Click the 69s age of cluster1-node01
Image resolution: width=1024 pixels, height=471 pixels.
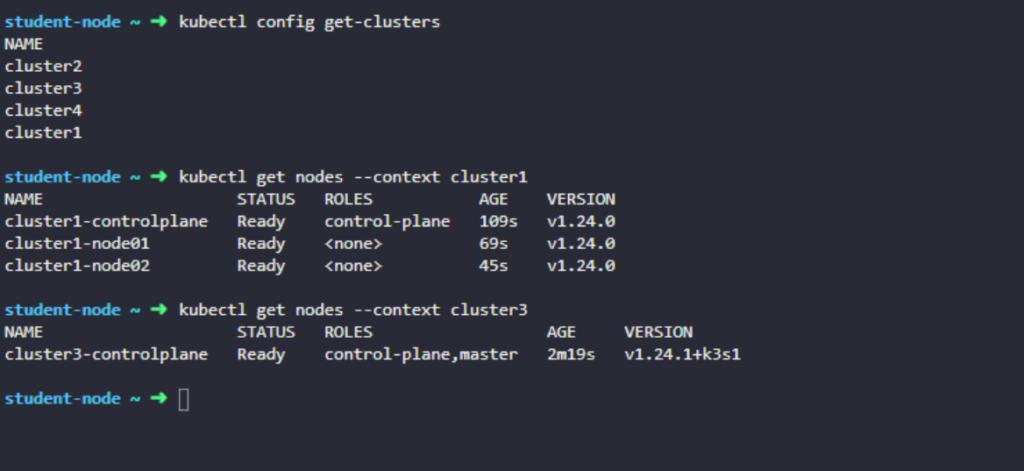[x=493, y=243]
